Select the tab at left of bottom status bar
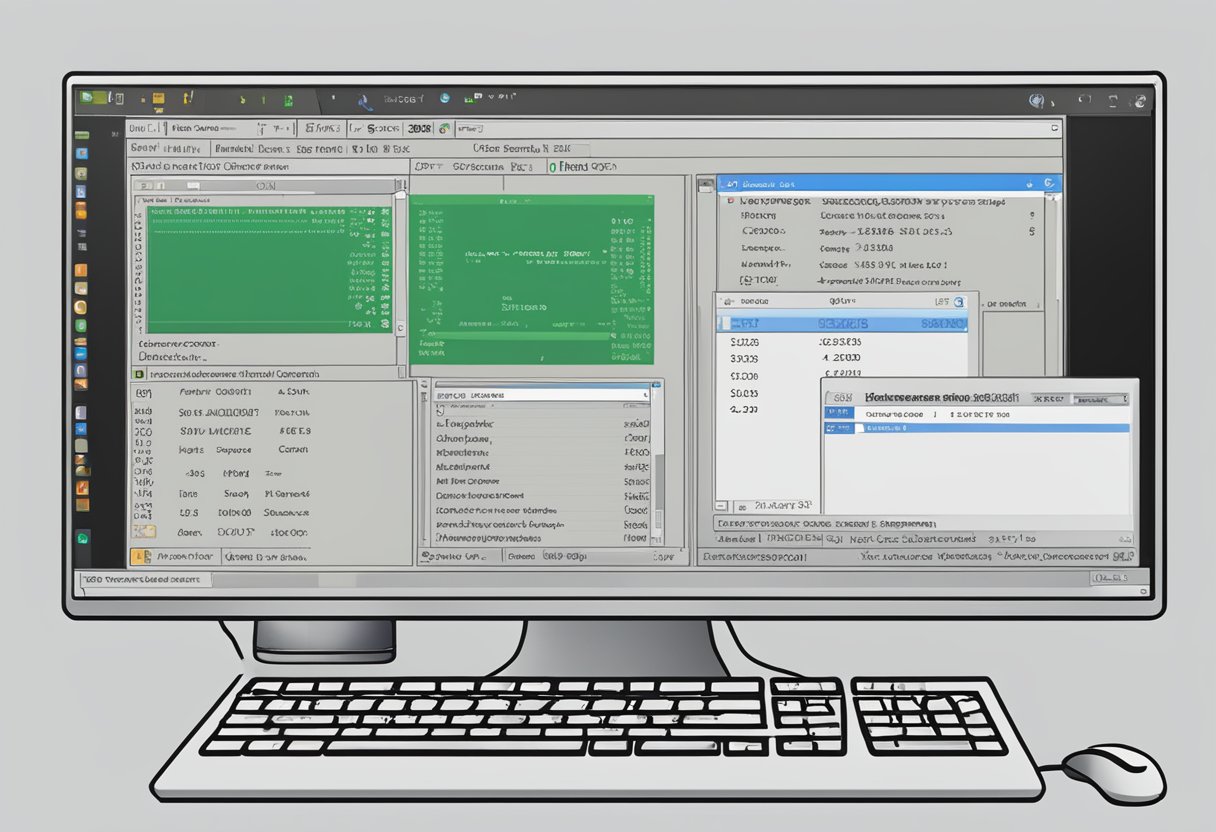The height and width of the screenshot is (832, 1216). click(x=140, y=579)
